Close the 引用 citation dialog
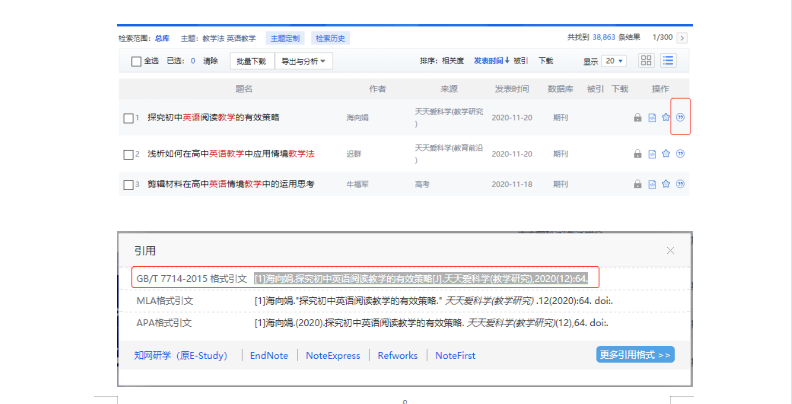This screenshot has height=404, width=792. click(670, 250)
